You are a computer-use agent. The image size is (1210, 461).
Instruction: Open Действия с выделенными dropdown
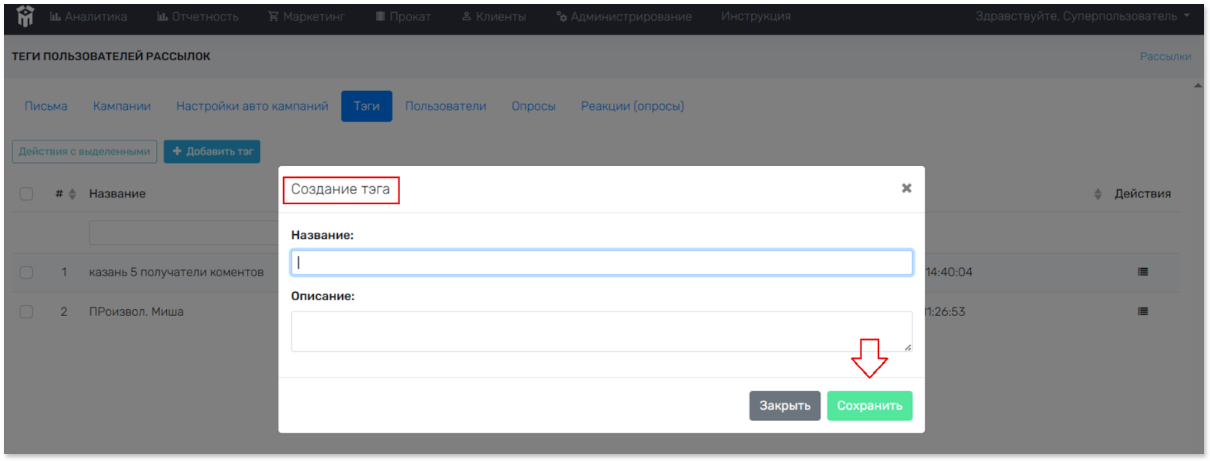click(x=85, y=151)
